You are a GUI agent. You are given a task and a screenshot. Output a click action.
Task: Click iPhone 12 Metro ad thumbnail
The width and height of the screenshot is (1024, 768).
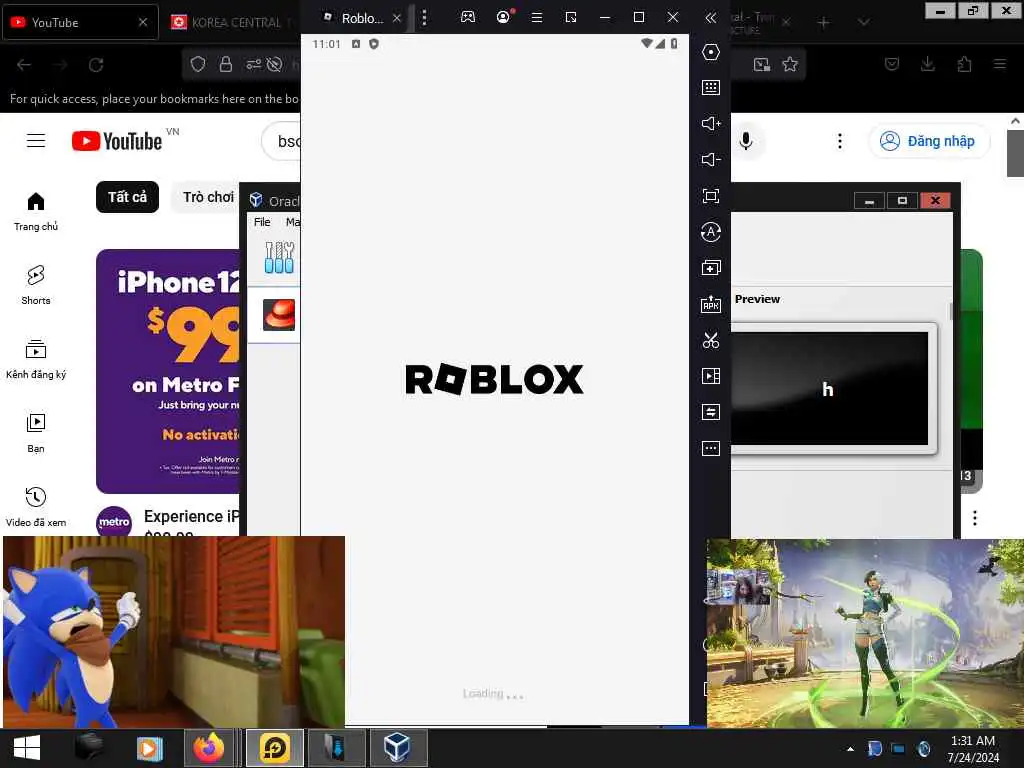tap(168, 371)
